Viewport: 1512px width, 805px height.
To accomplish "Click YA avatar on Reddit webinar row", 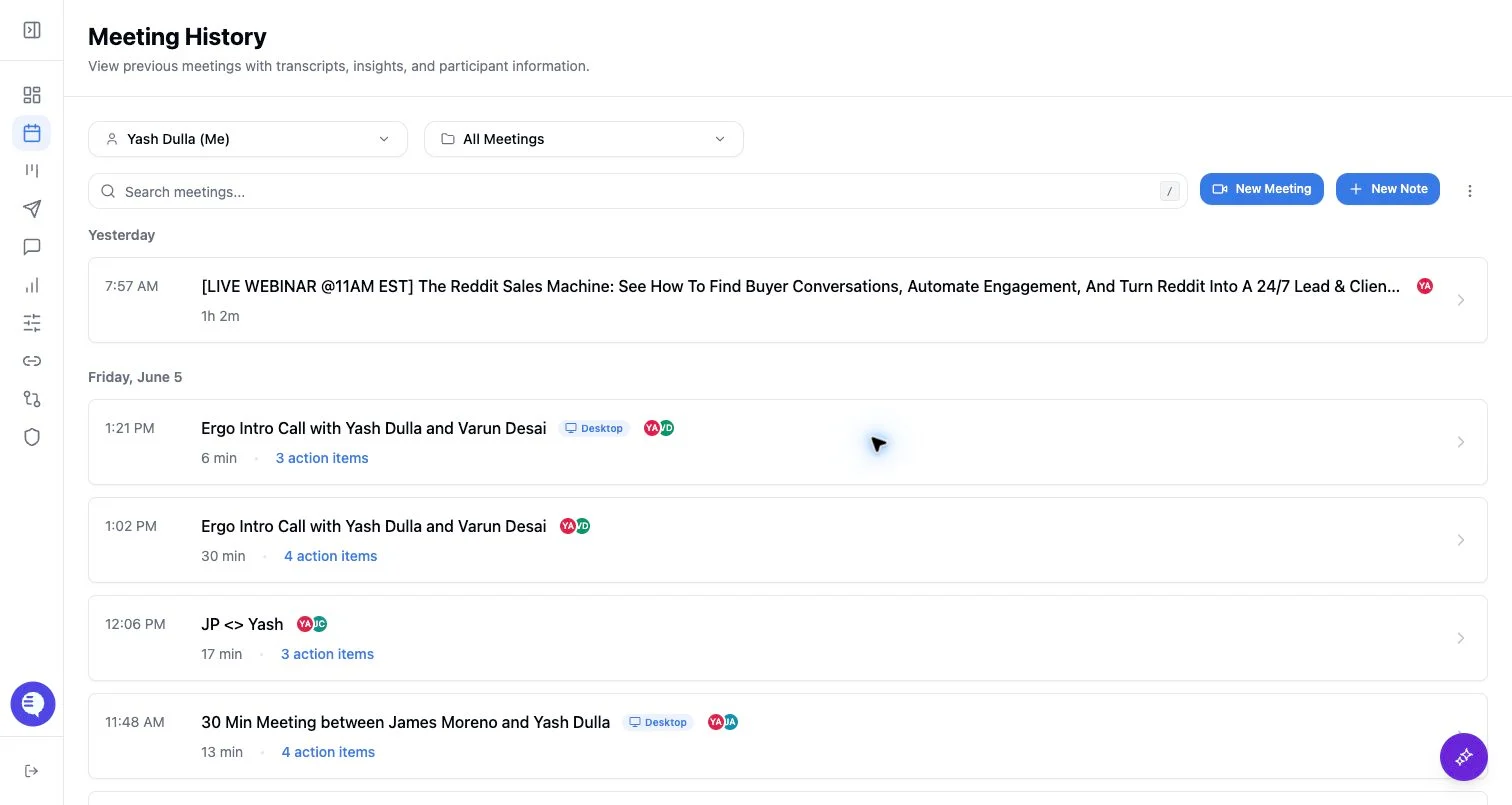I will [1425, 286].
